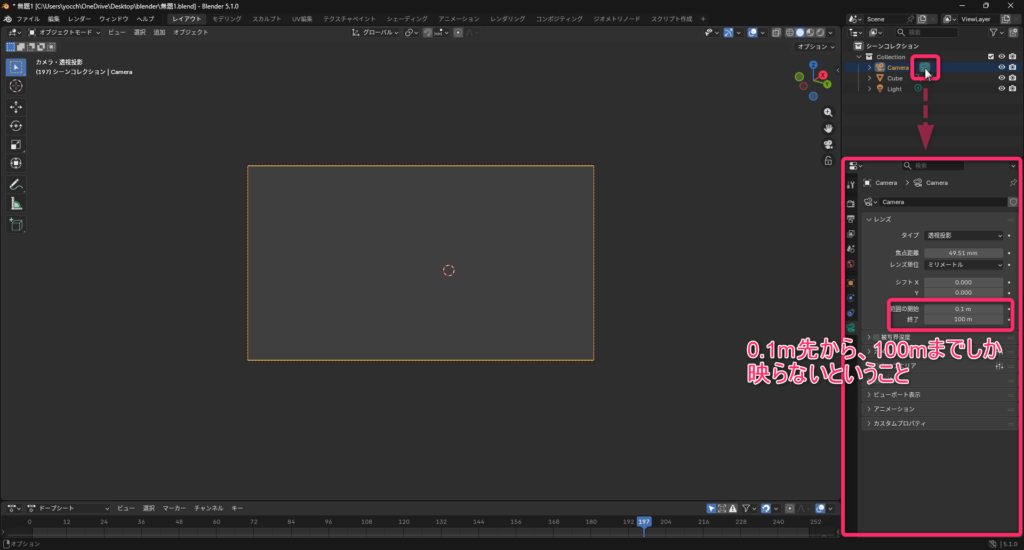Select the Rotate tool in the left toolbar
The width and height of the screenshot is (1024, 550).
[x=16, y=125]
